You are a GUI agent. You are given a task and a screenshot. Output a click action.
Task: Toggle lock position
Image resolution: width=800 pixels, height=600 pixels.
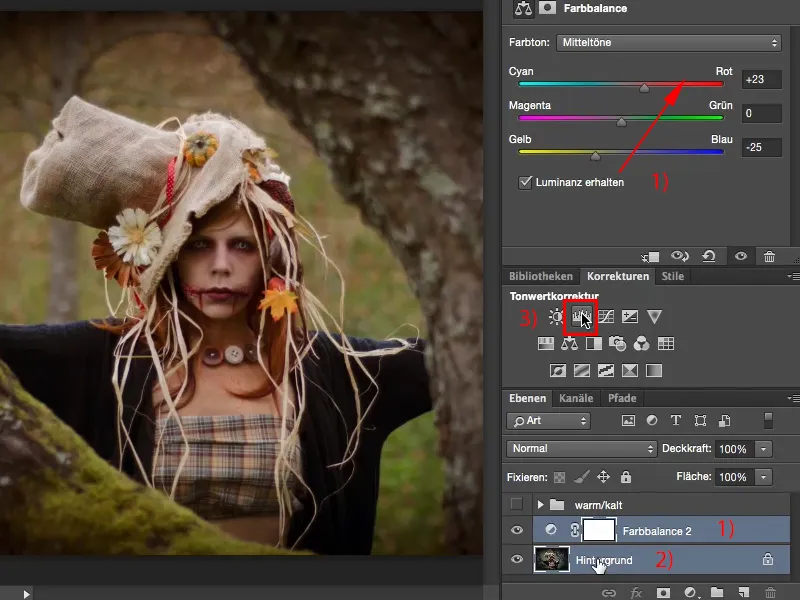tap(604, 477)
